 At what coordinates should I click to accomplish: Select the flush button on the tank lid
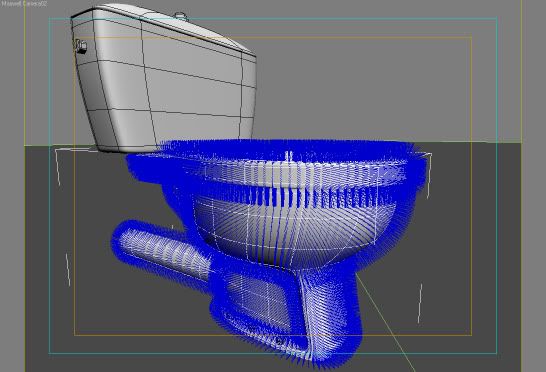(x=181, y=16)
